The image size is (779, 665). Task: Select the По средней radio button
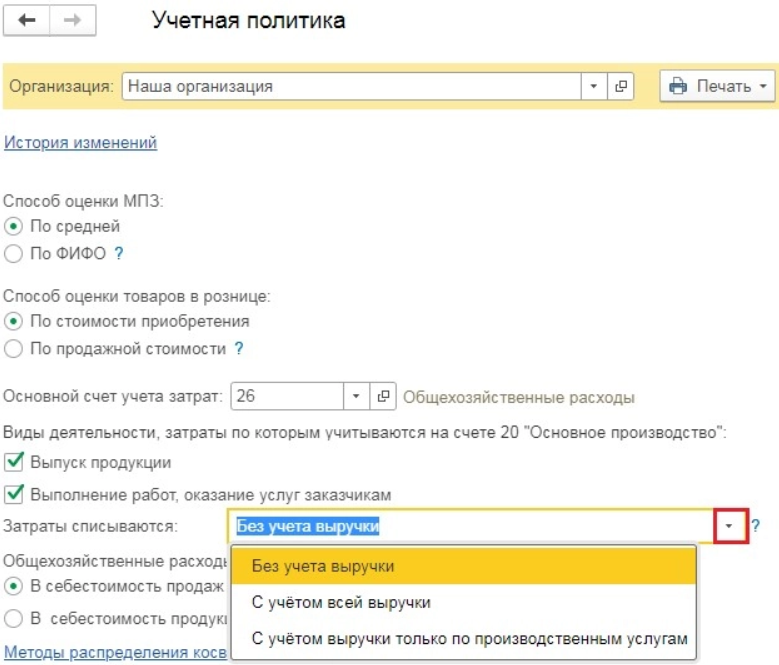14,227
